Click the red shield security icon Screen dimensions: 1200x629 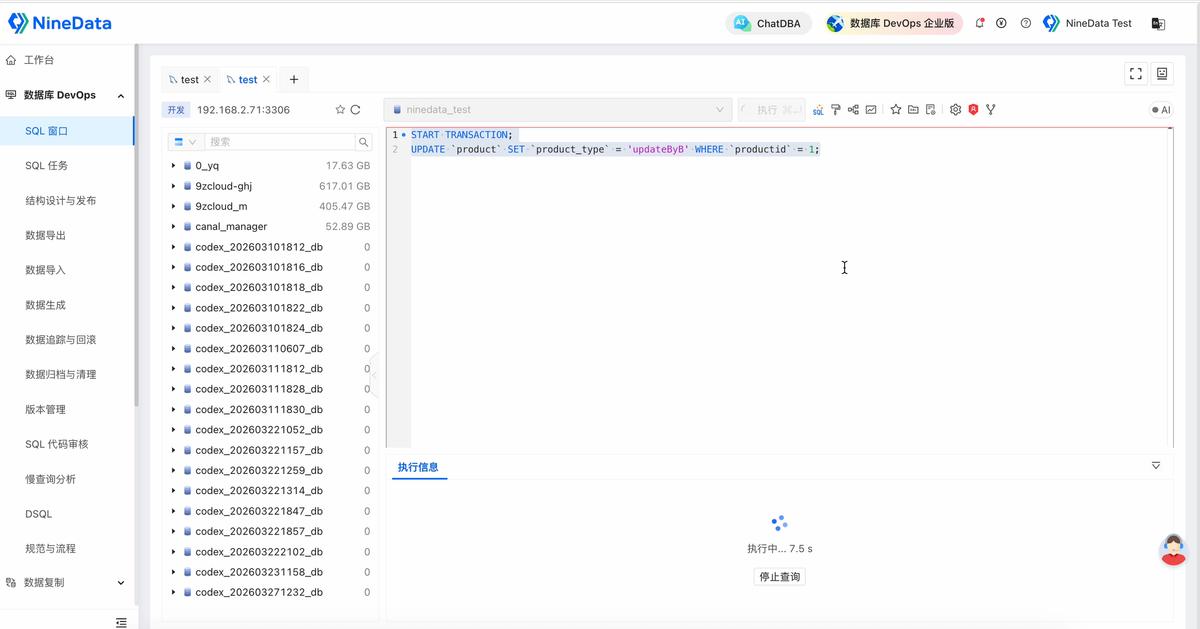(973, 110)
